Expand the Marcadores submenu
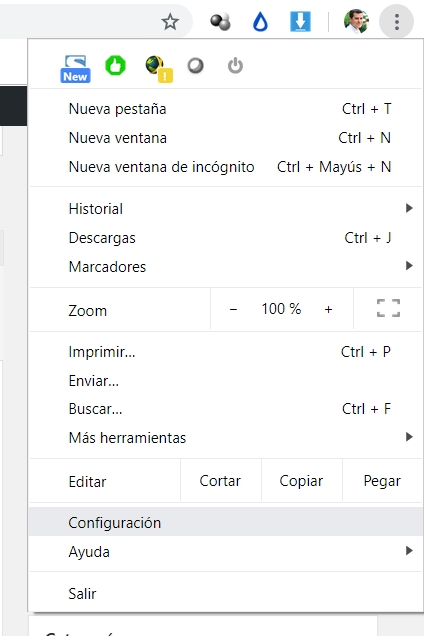Image resolution: width=424 pixels, height=636 pixels. coord(226,266)
